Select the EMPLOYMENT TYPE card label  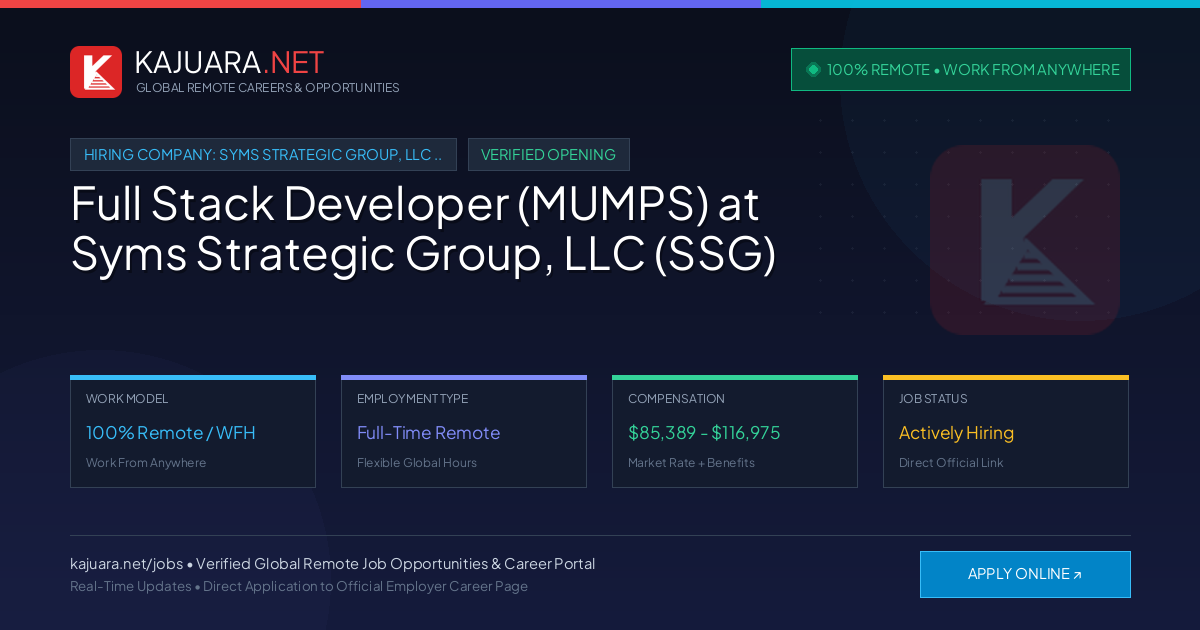point(412,399)
